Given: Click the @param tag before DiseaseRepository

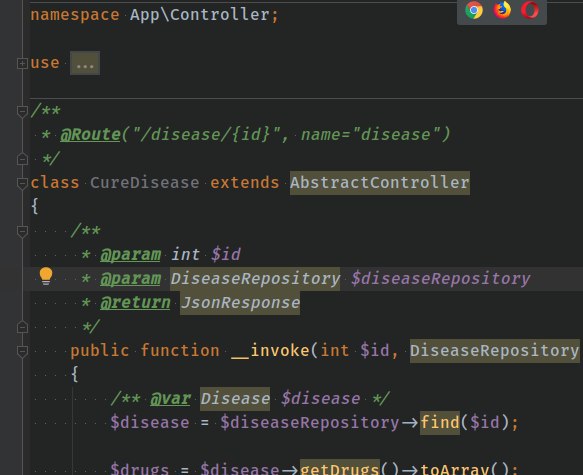Looking at the screenshot, I should click(131, 279).
